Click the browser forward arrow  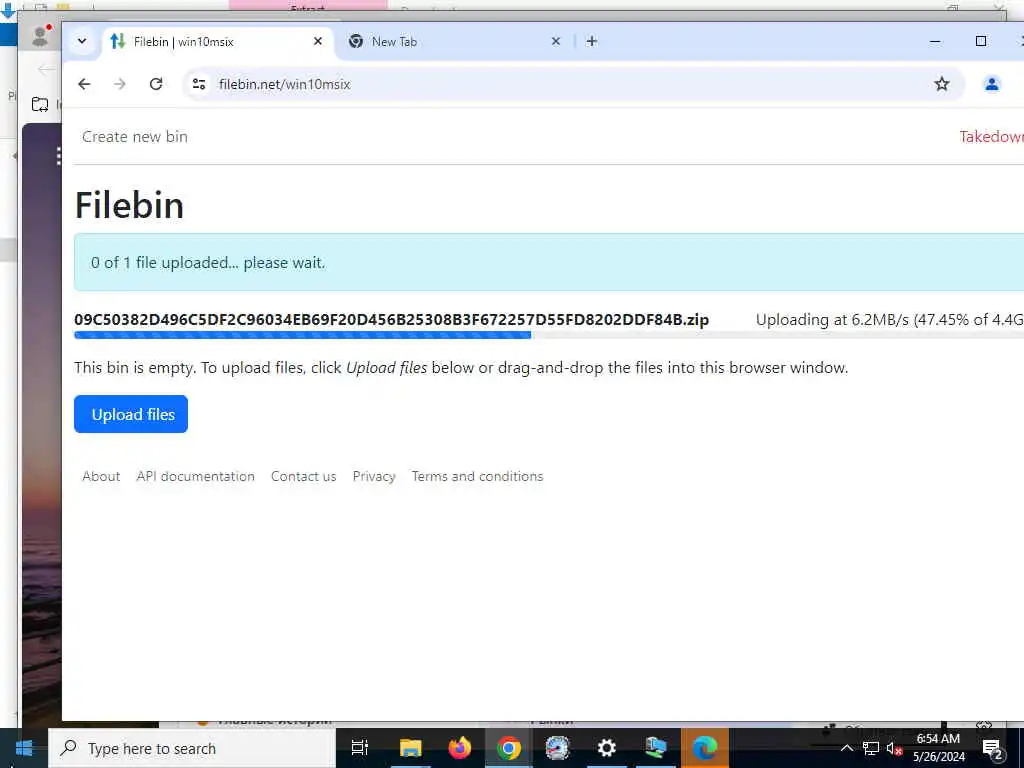(120, 84)
